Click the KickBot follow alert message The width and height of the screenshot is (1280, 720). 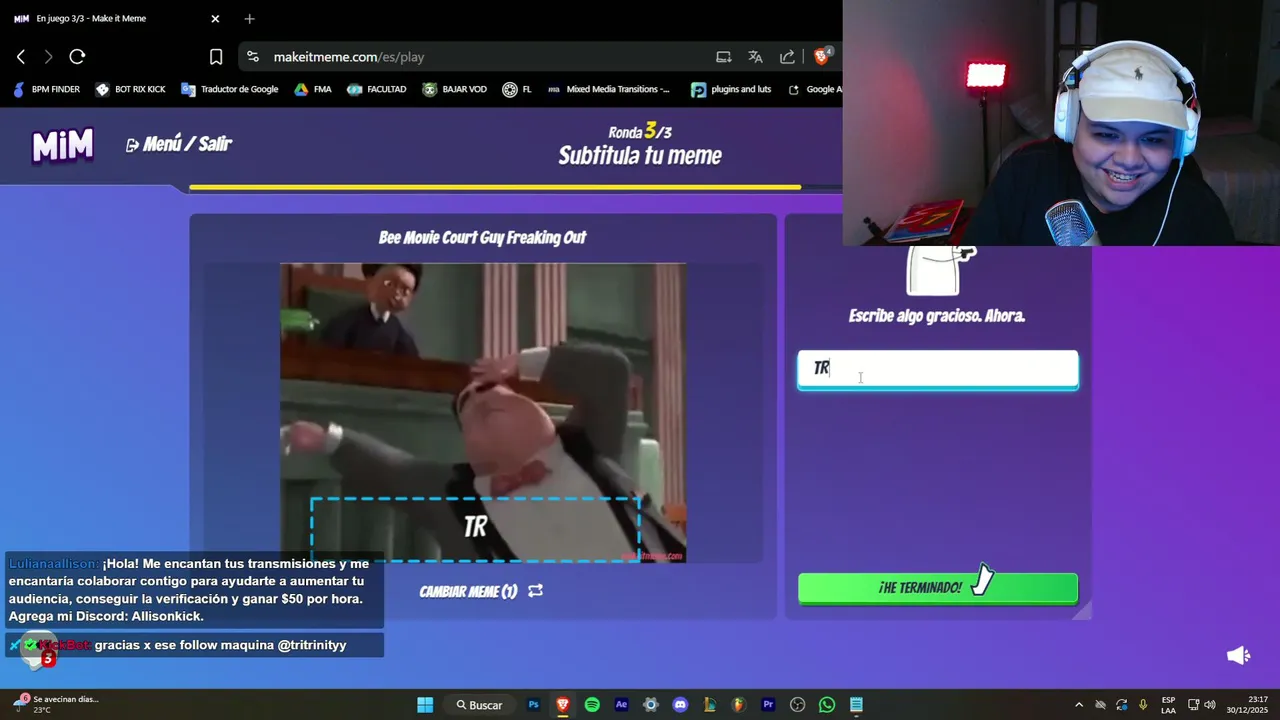tap(194, 645)
